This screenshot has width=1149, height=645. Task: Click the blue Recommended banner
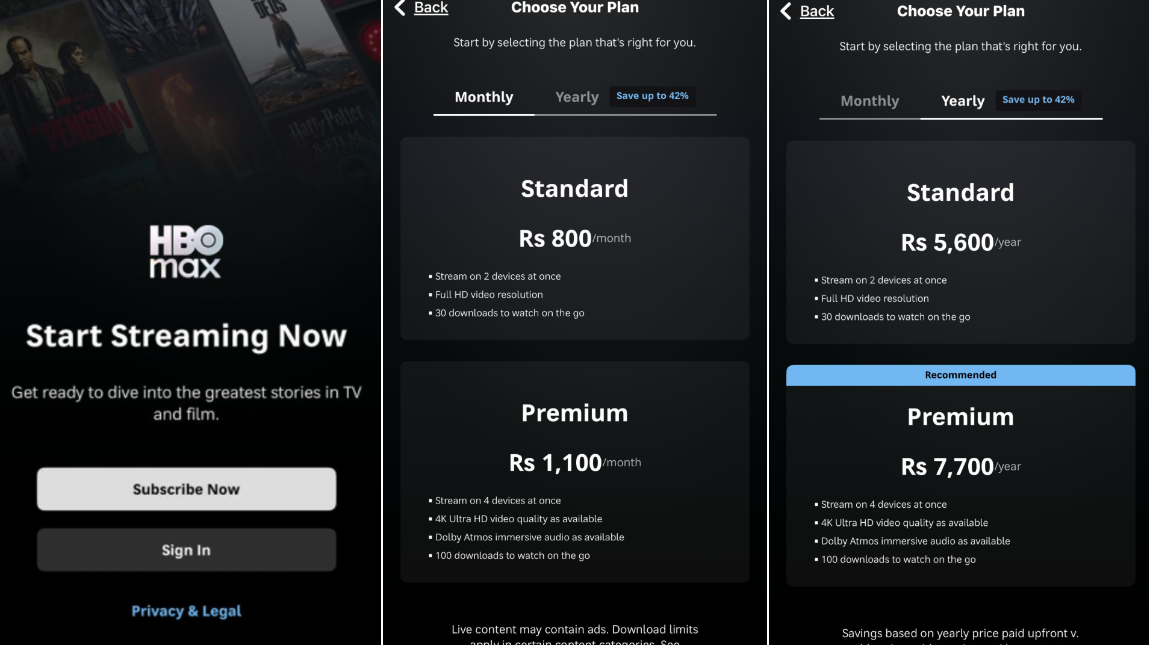pos(960,375)
